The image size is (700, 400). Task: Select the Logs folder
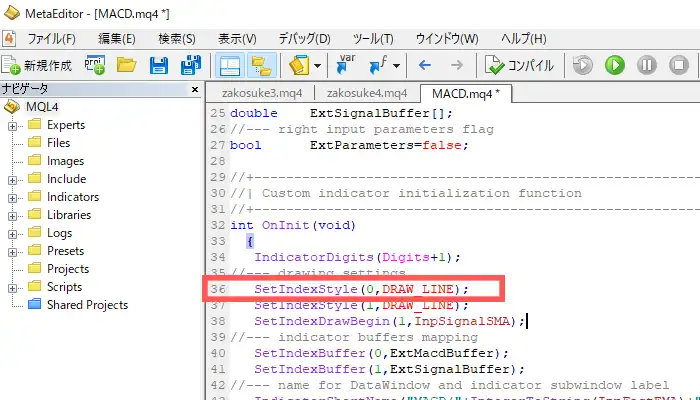pyautogui.click(x=59, y=233)
